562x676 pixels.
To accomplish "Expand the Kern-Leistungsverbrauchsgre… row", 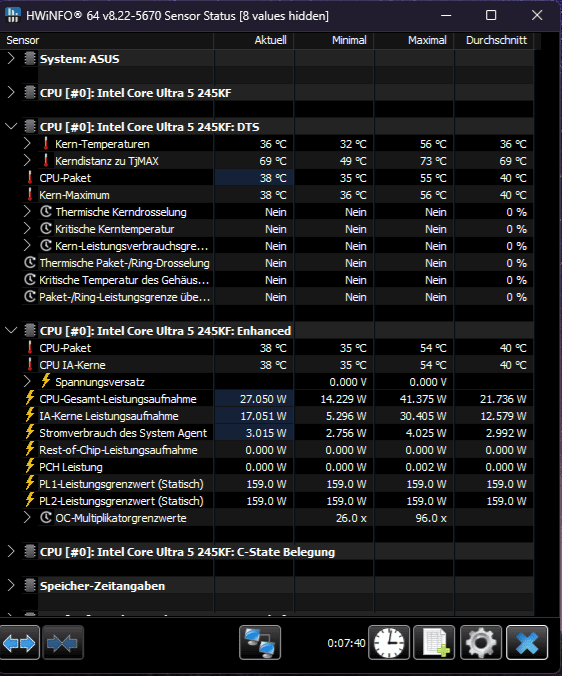I will click(27, 245).
